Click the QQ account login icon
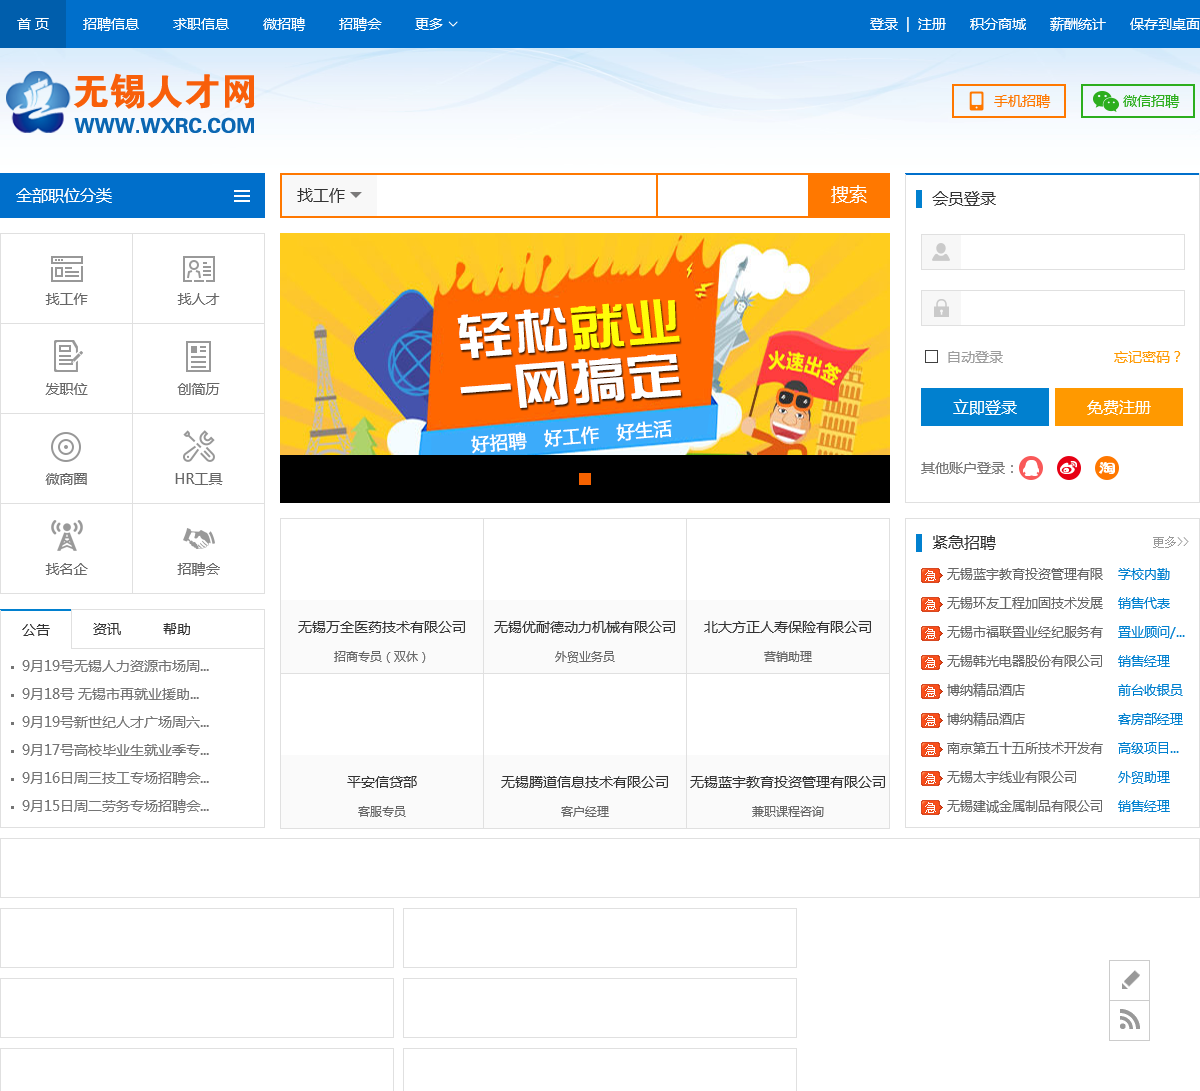This screenshot has height=1091, width=1200. (1031, 468)
